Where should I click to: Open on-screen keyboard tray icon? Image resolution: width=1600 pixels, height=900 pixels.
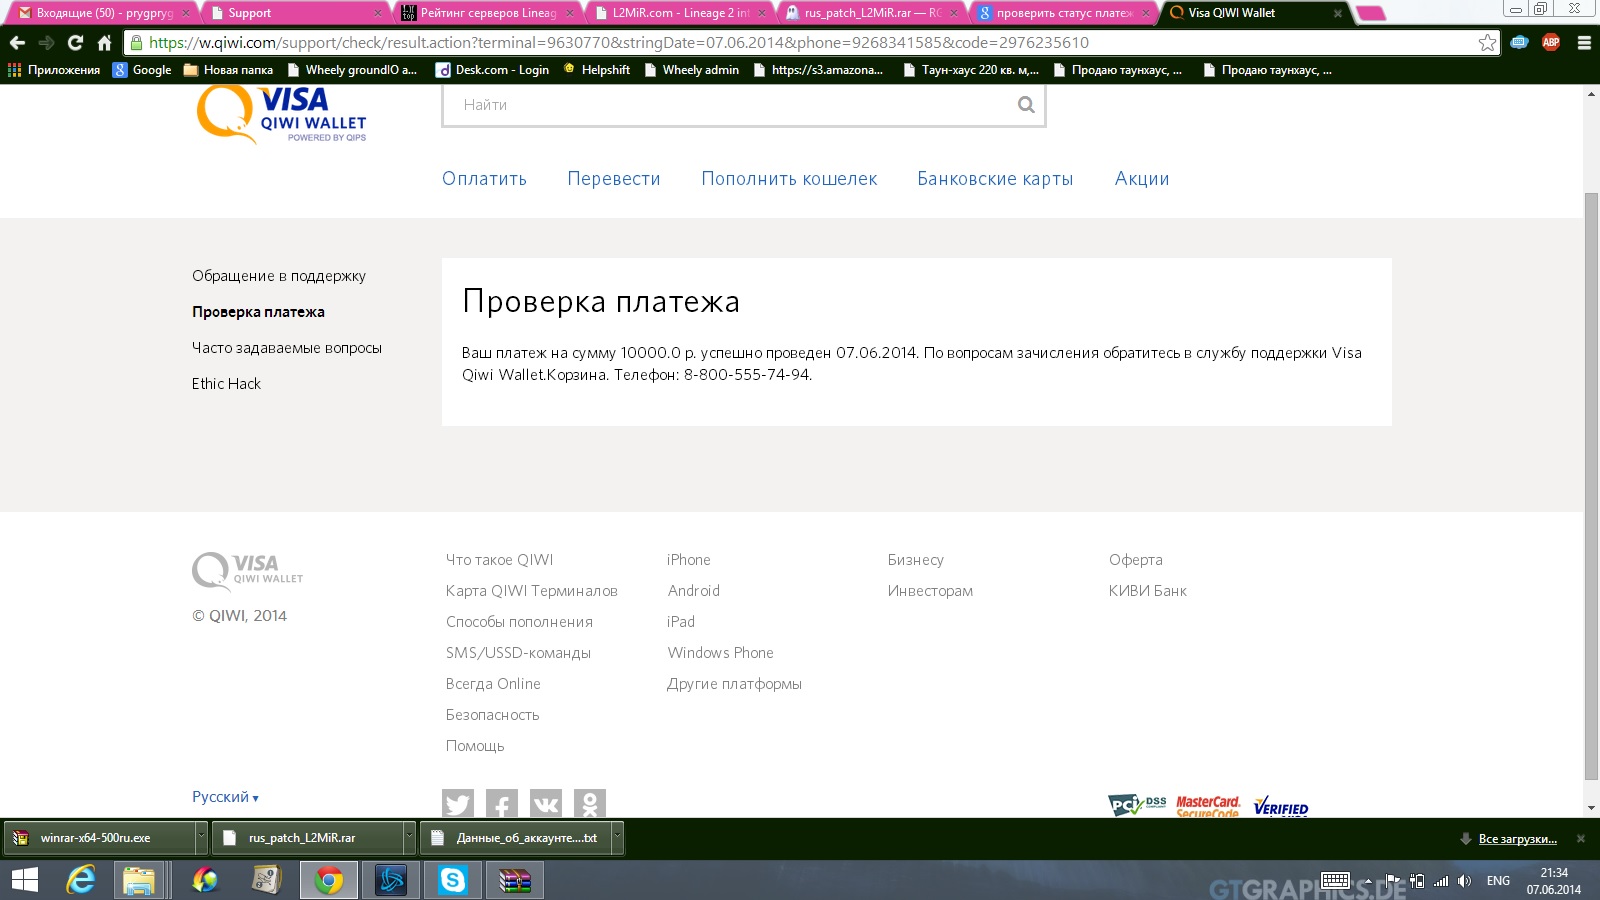(1335, 880)
